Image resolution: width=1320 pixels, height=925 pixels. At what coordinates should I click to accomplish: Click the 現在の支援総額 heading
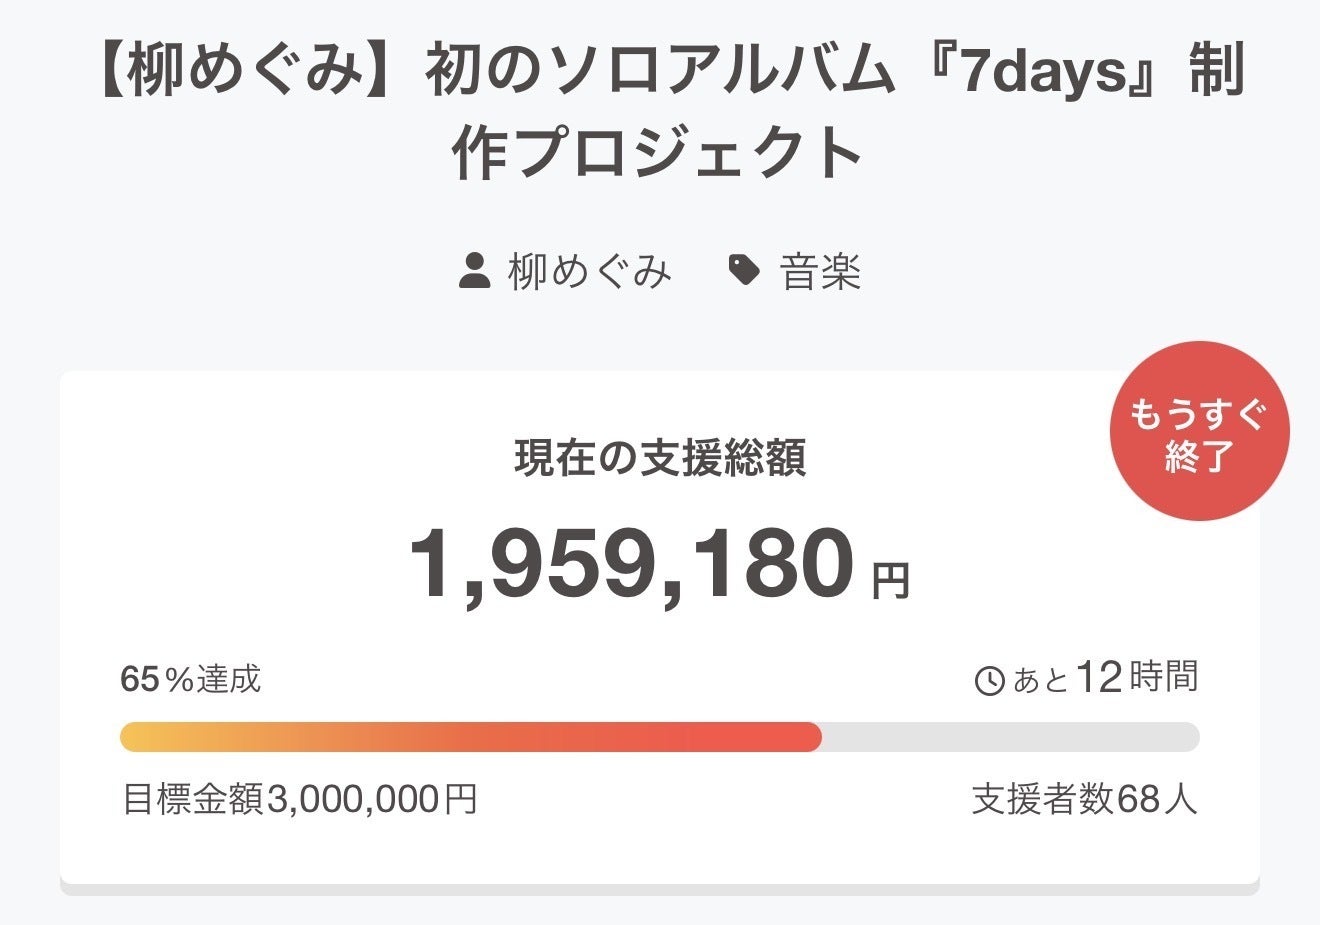point(660,458)
